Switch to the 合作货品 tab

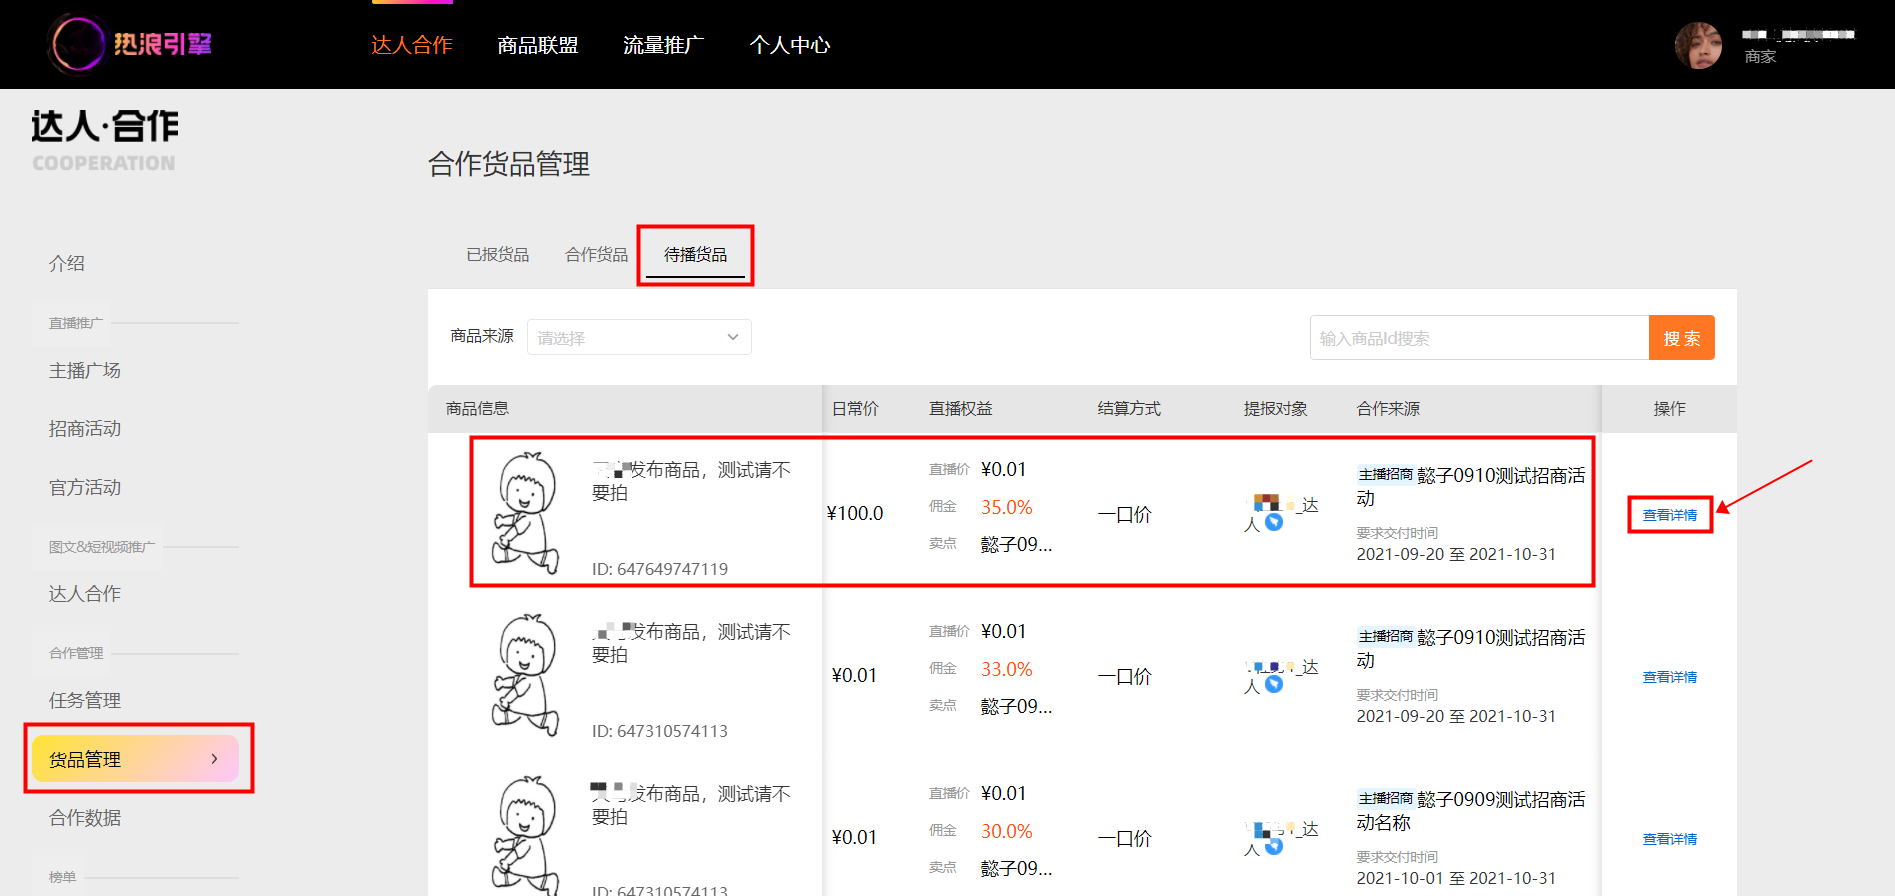click(597, 255)
